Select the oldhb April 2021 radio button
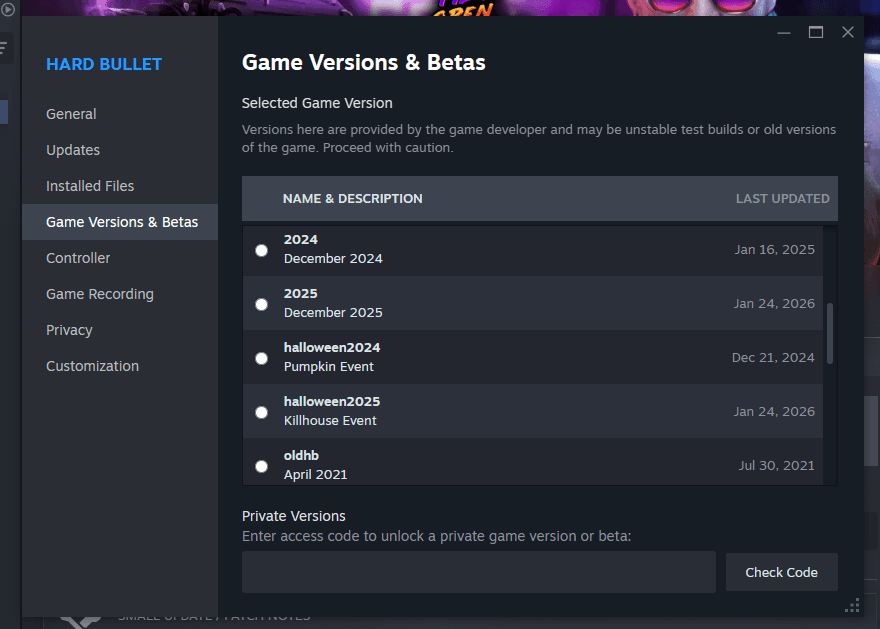Screen dimensions: 880x629 click(x=262, y=466)
